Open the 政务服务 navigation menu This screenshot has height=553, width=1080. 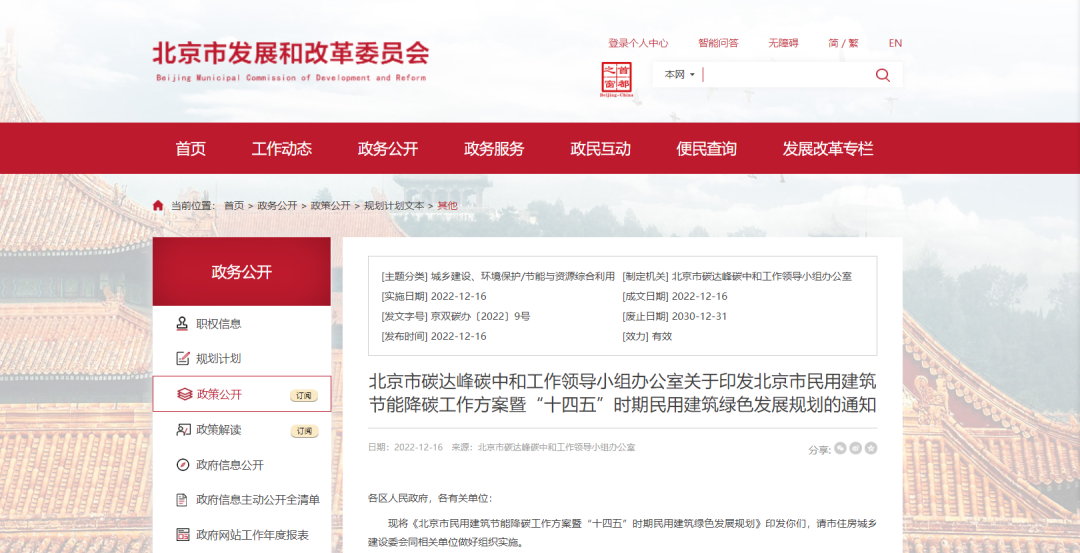click(x=494, y=149)
